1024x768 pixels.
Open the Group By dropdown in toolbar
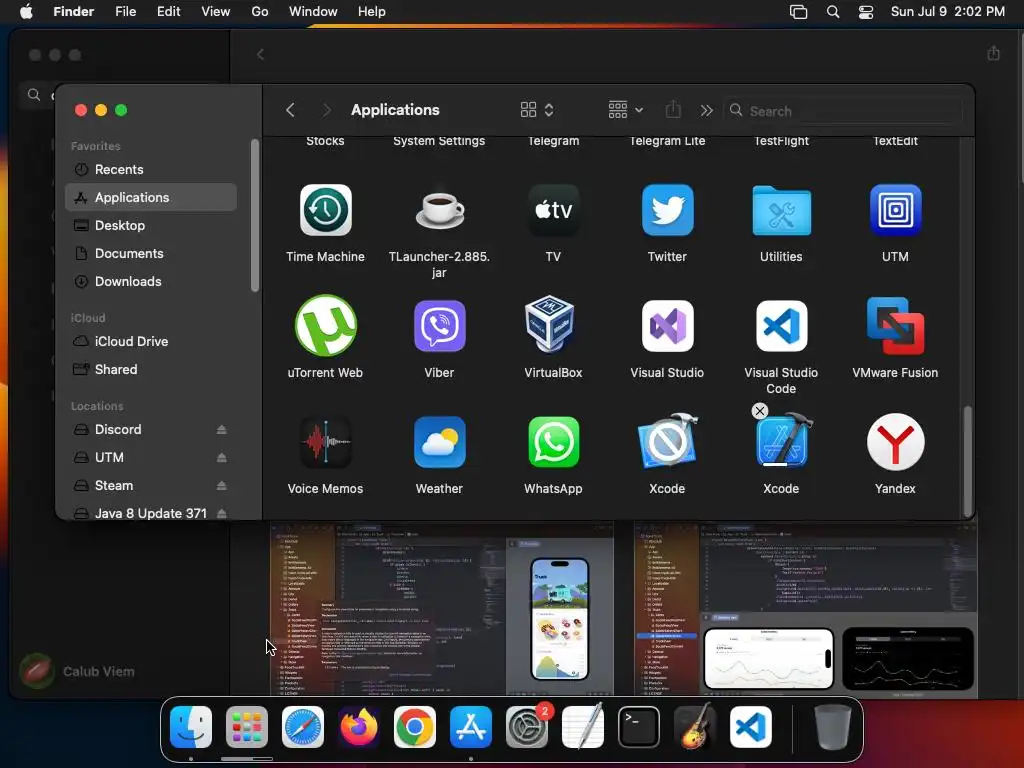(626, 110)
